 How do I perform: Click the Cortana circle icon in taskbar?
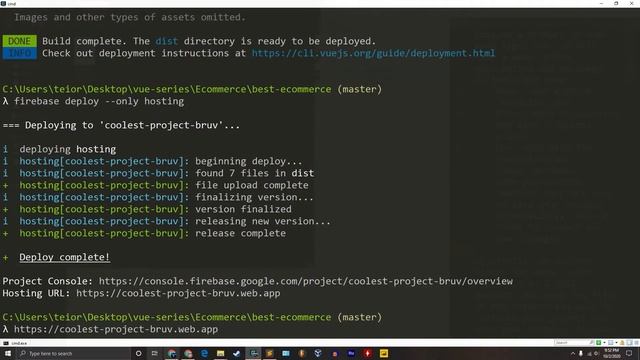(x=138, y=353)
